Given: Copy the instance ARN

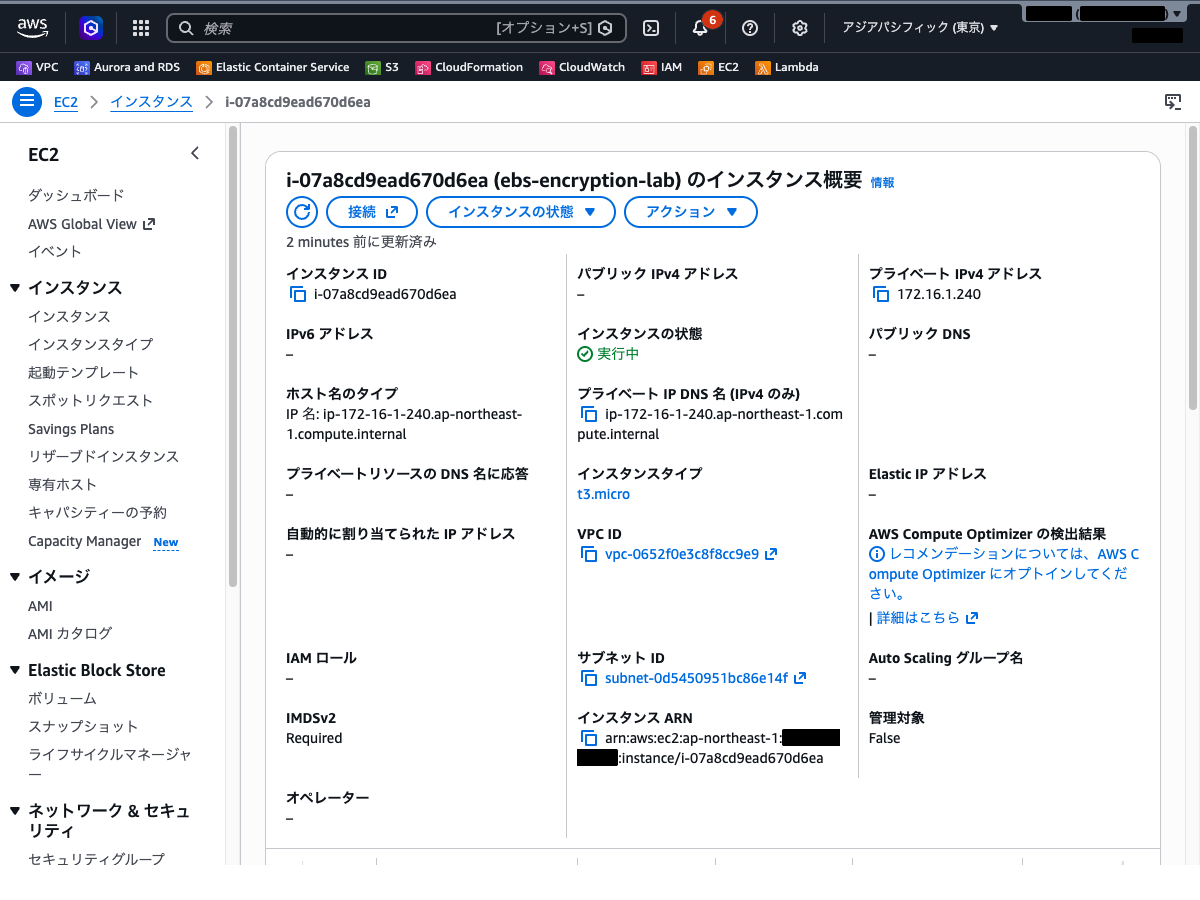Looking at the screenshot, I should 589,738.
